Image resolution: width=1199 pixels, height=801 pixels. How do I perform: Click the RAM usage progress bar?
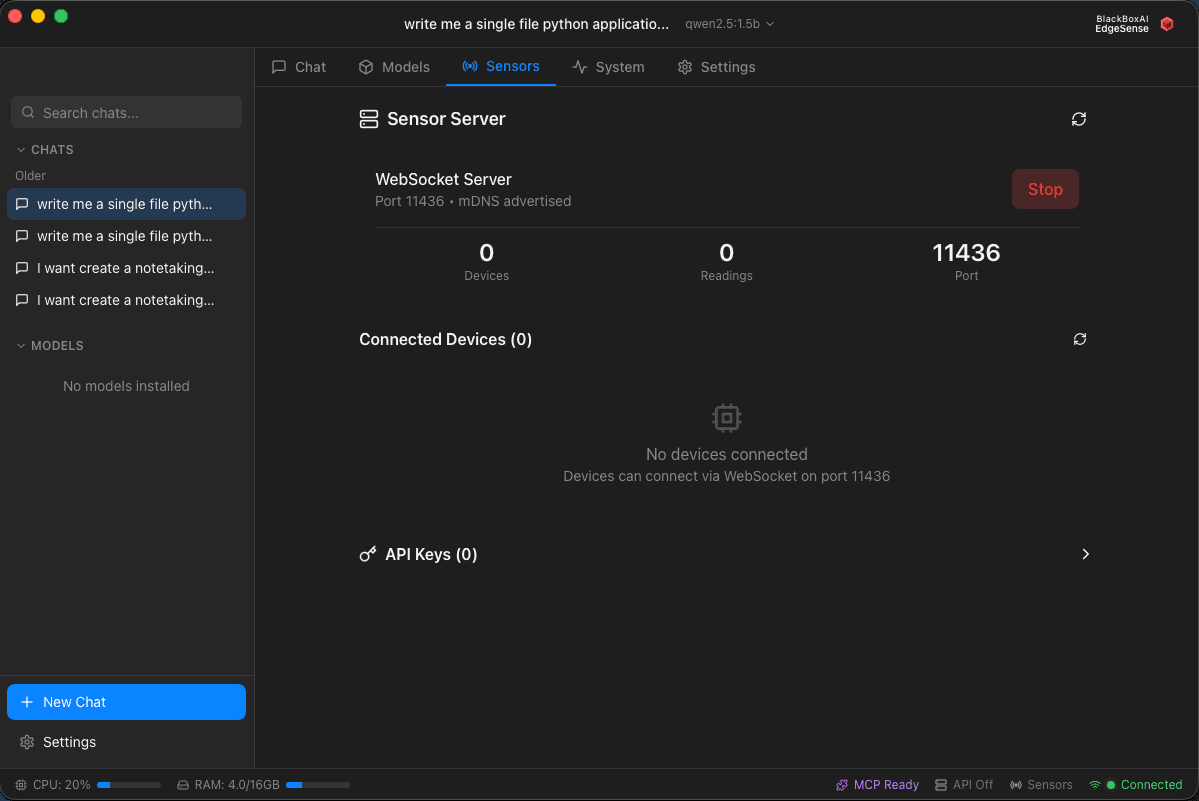pos(317,785)
